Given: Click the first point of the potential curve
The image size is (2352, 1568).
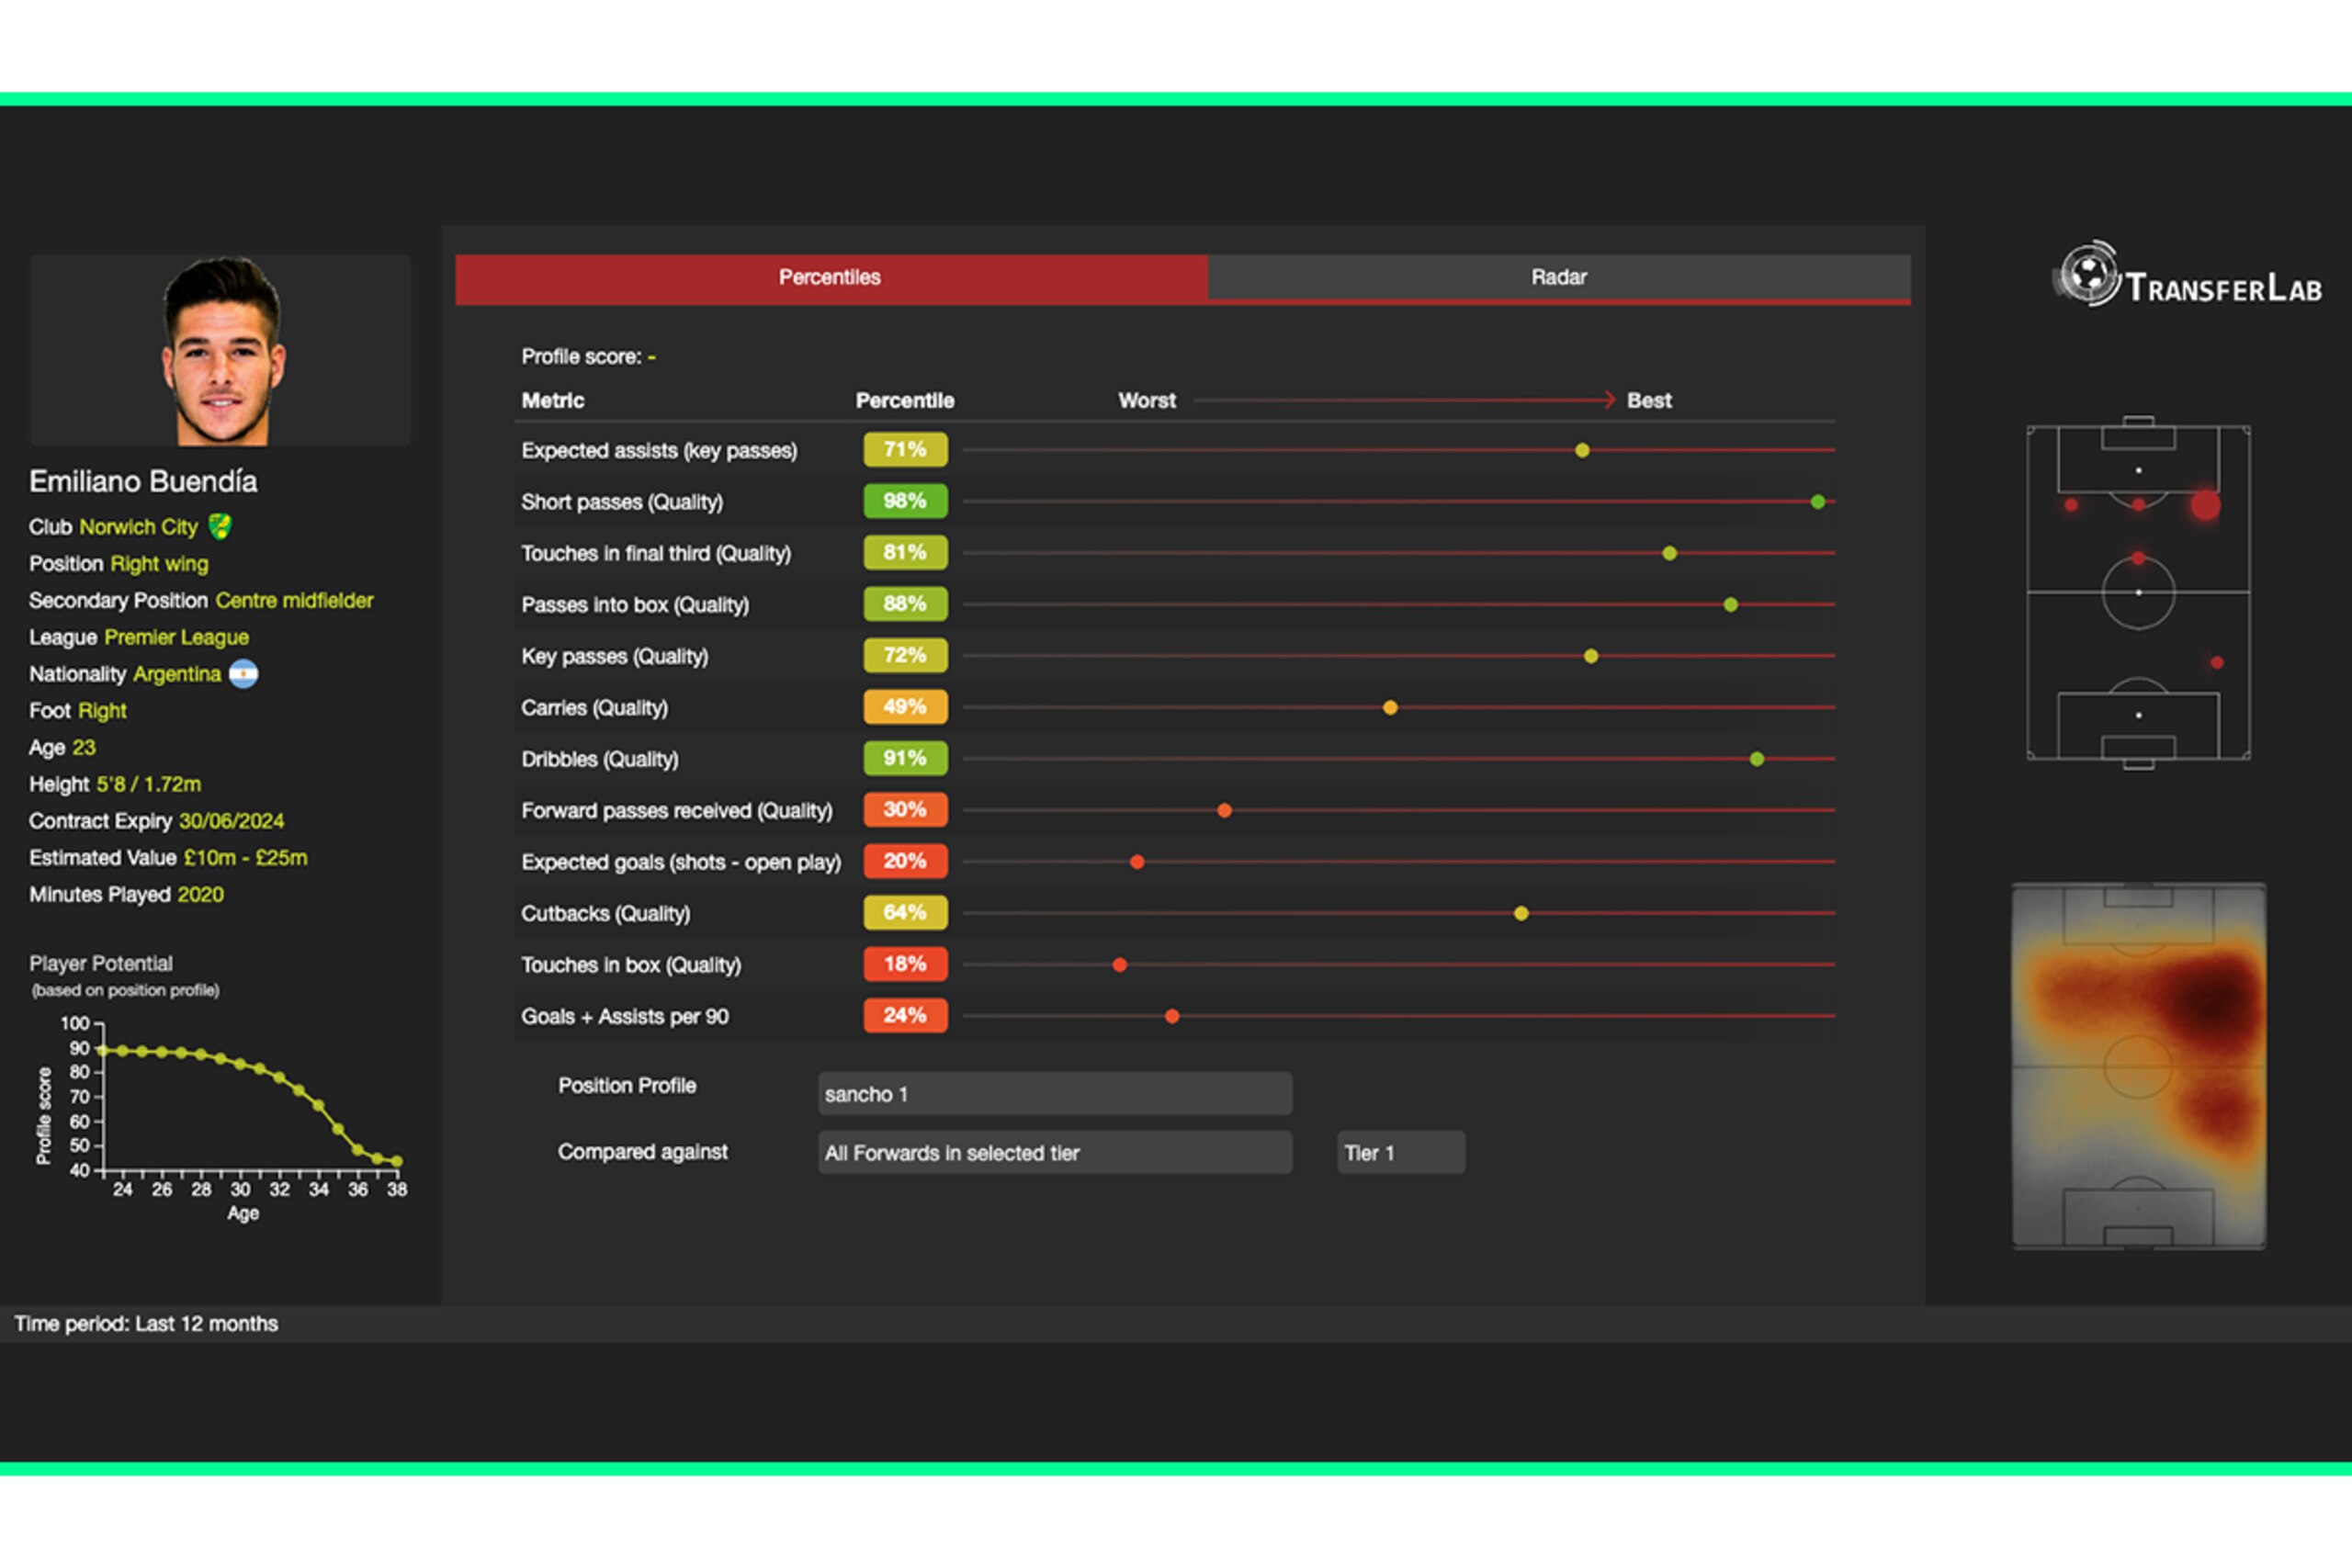Looking at the screenshot, I should click(103, 1050).
